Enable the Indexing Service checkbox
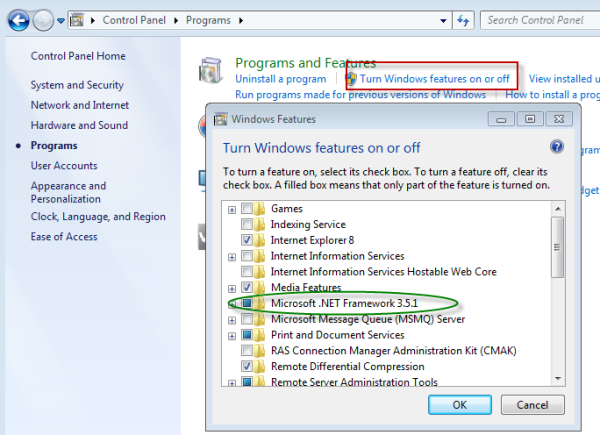This screenshot has width=600, height=435. pos(247,225)
